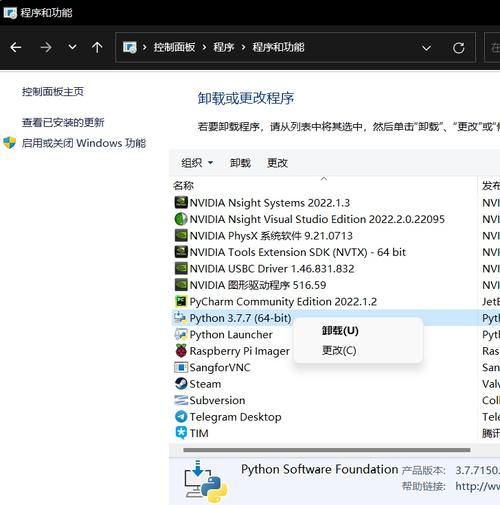
Task: Click the 程序和功能 title bar icon
Action: [x=10, y=13]
